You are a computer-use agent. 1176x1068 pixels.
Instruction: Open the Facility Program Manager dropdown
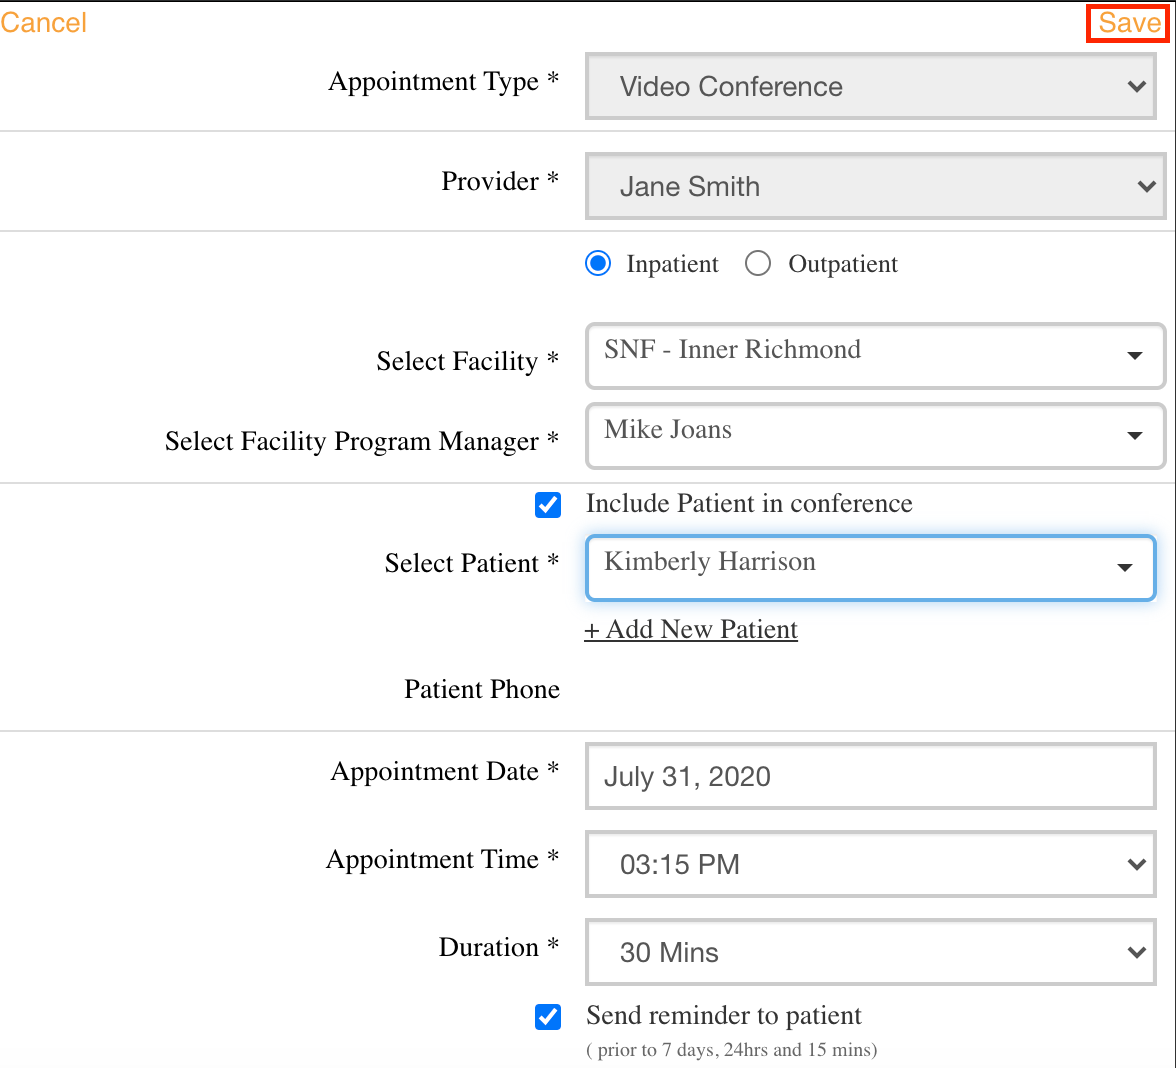[874, 435]
